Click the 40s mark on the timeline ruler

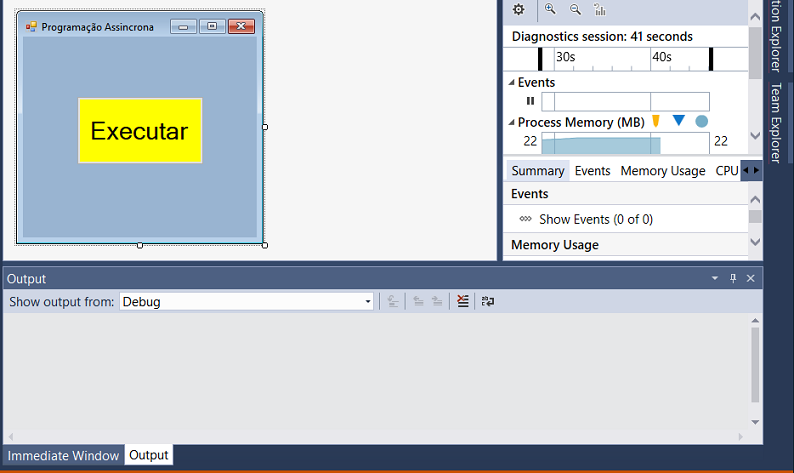661,57
